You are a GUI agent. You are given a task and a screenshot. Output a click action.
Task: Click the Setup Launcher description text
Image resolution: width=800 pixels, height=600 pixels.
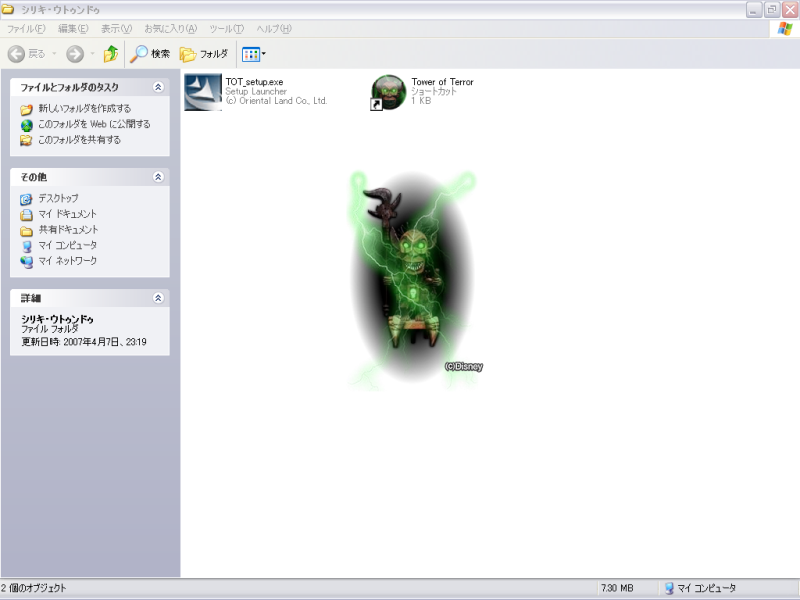(256, 91)
